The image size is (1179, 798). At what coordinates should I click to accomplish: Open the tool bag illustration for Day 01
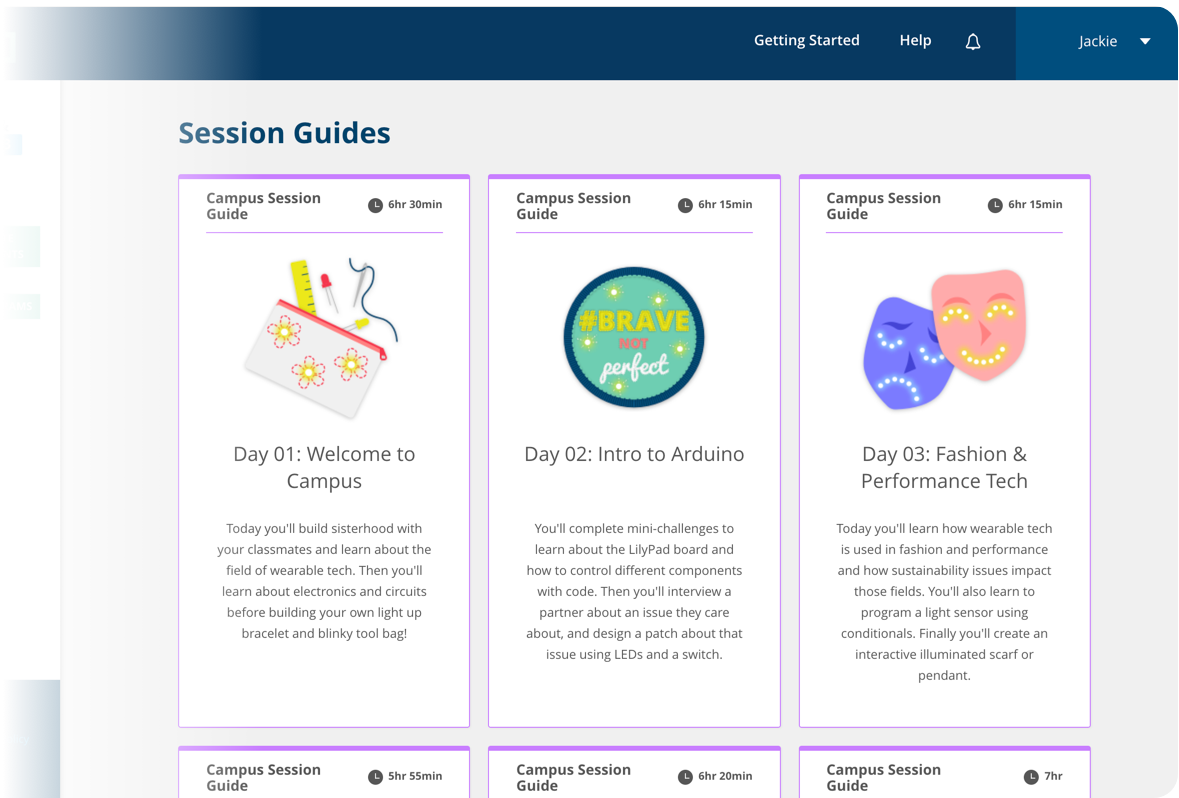pyautogui.click(x=322, y=337)
